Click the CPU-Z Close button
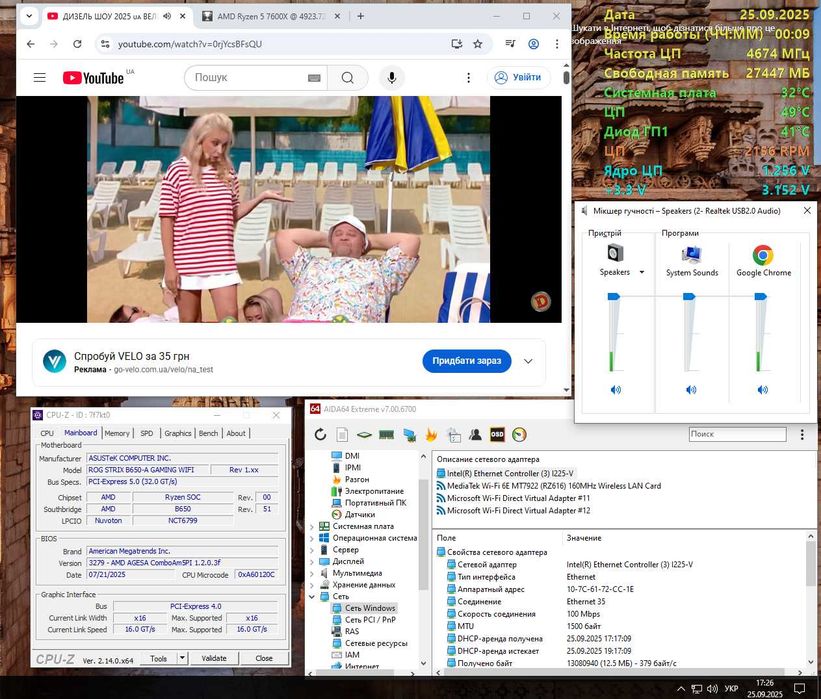Viewport: 821px width, 699px height. click(x=264, y=658)
